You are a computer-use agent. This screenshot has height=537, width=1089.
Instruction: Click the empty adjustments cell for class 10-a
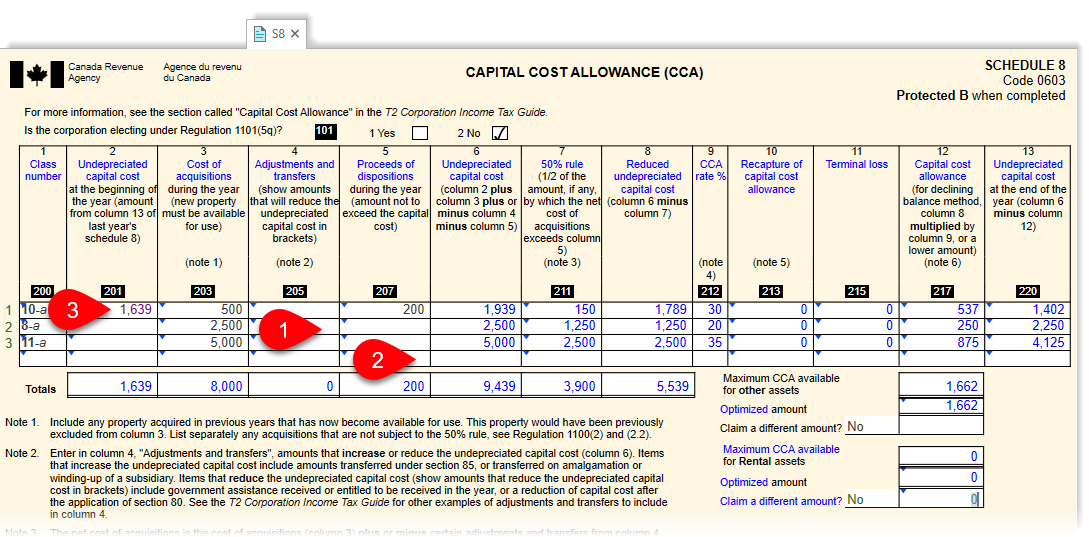tap(294, 310)
